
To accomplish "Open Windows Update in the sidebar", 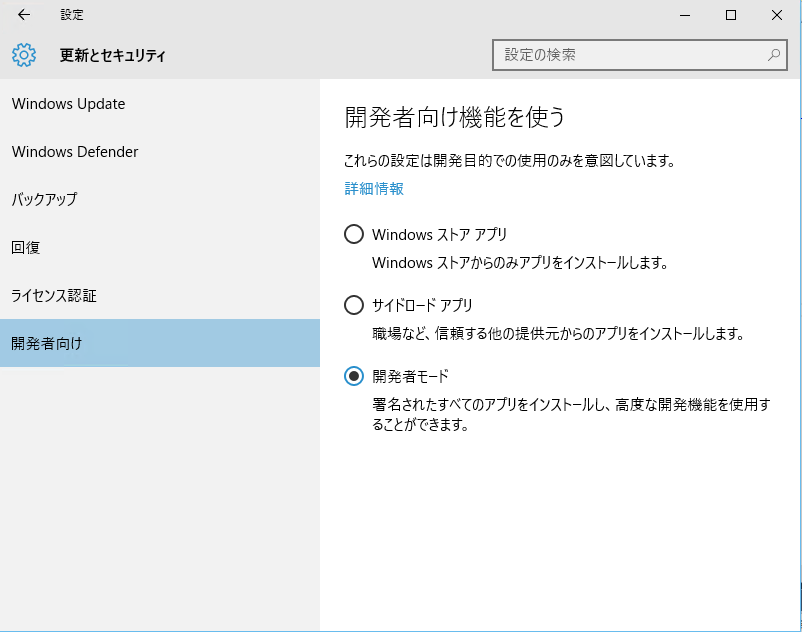I will point(68,104).
